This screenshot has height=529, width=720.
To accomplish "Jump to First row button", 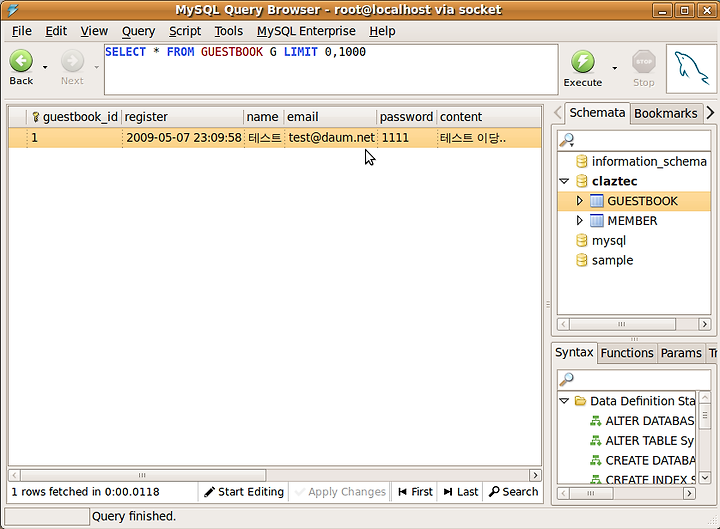I will (415, 492).
